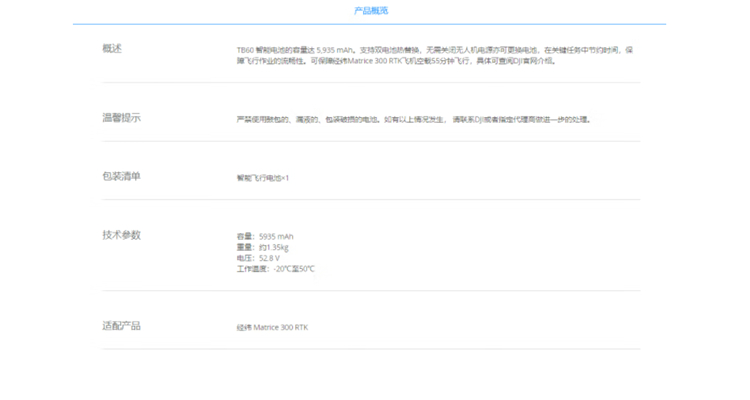This screenshot has height=400, width=750.
Task: Click the 包装清单 section heading
Action: (121, 176)
